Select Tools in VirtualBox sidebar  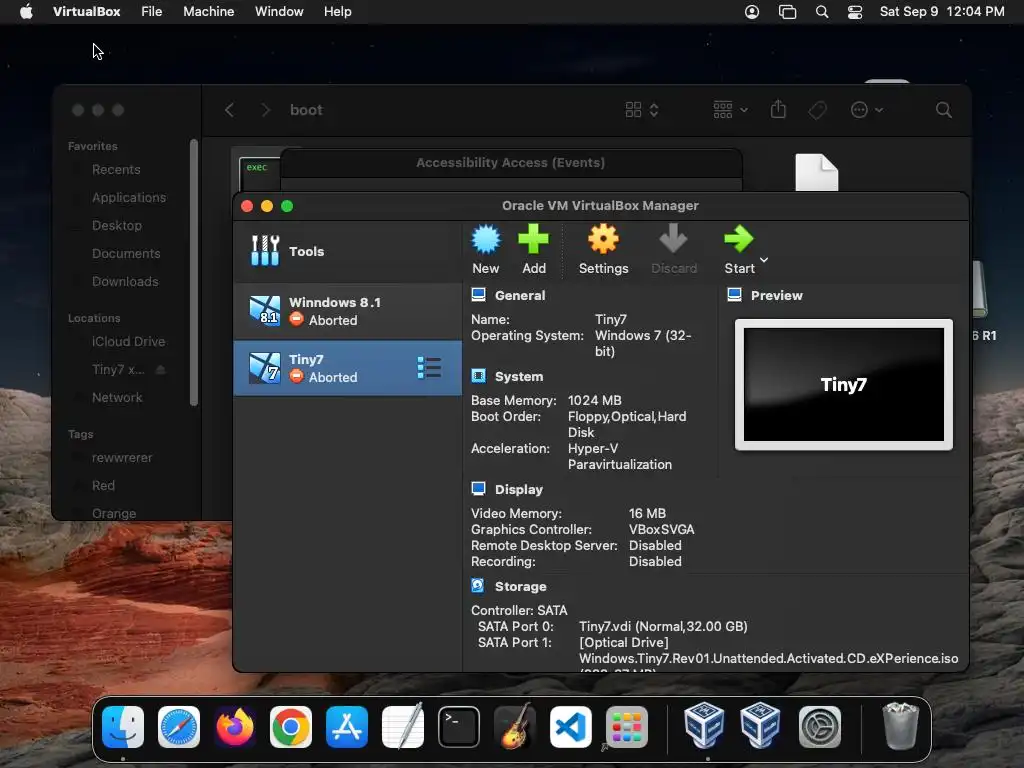pyautogui.click(x=347, y=251)
